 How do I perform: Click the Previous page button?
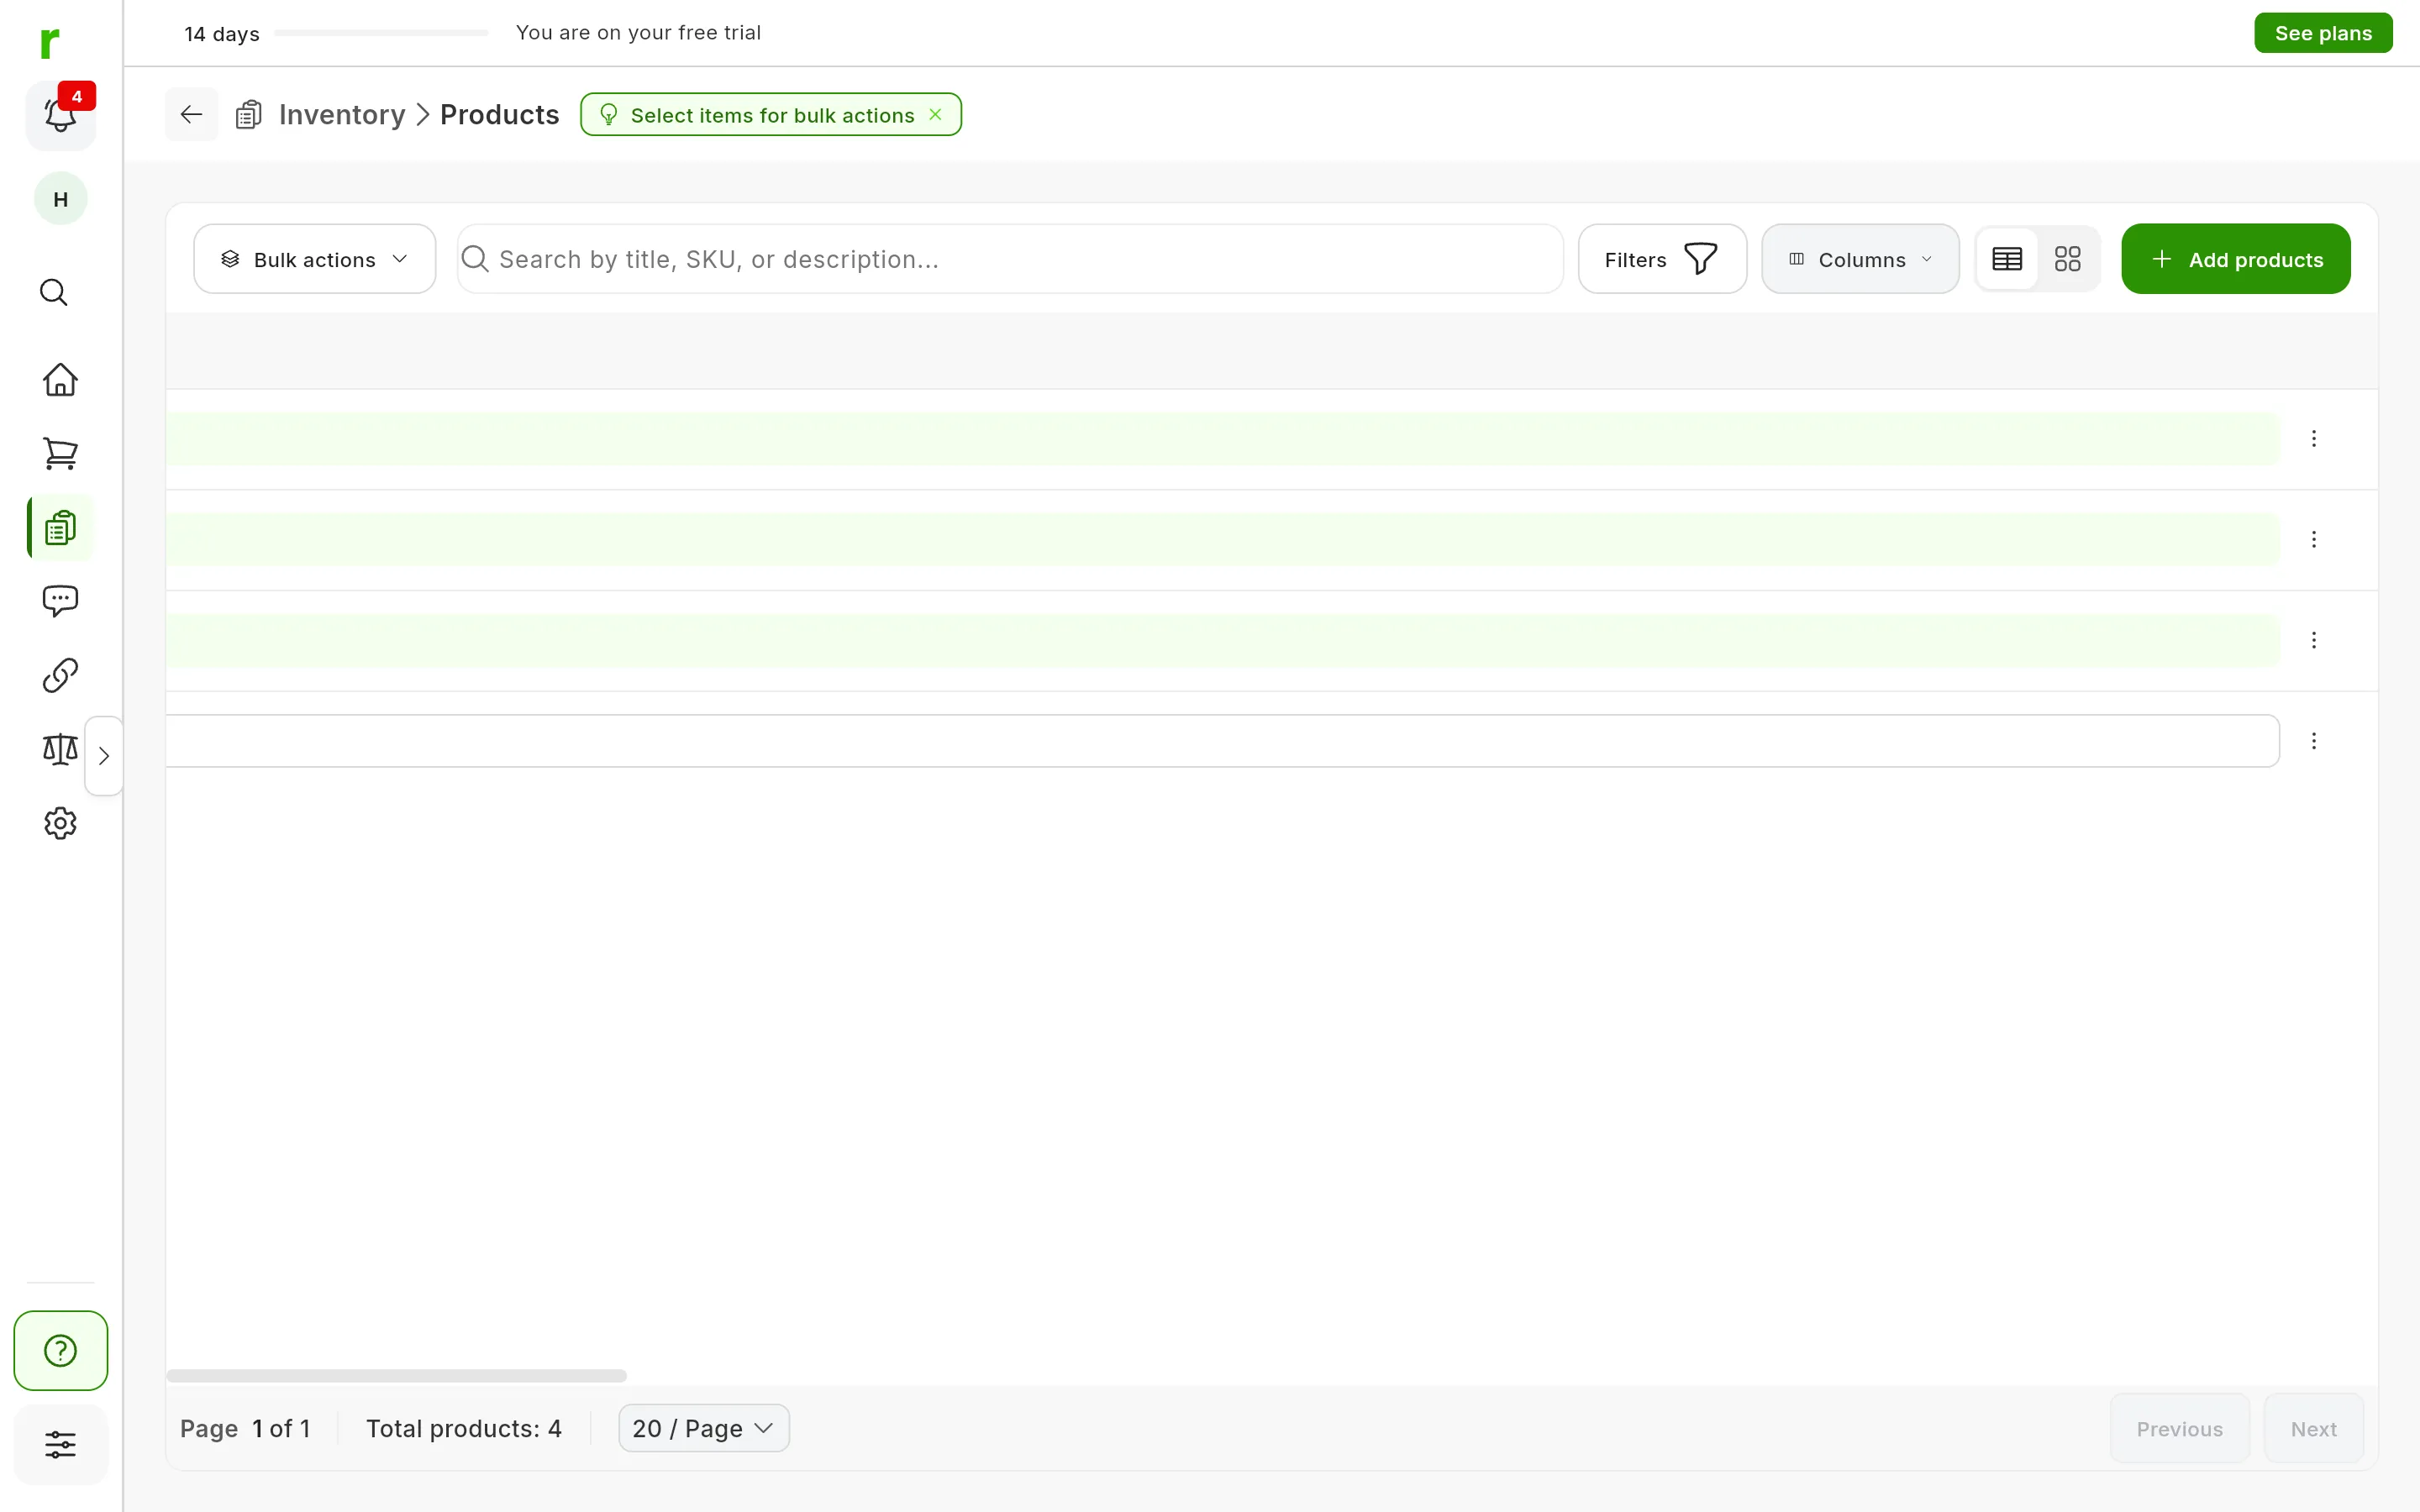2180,1428
